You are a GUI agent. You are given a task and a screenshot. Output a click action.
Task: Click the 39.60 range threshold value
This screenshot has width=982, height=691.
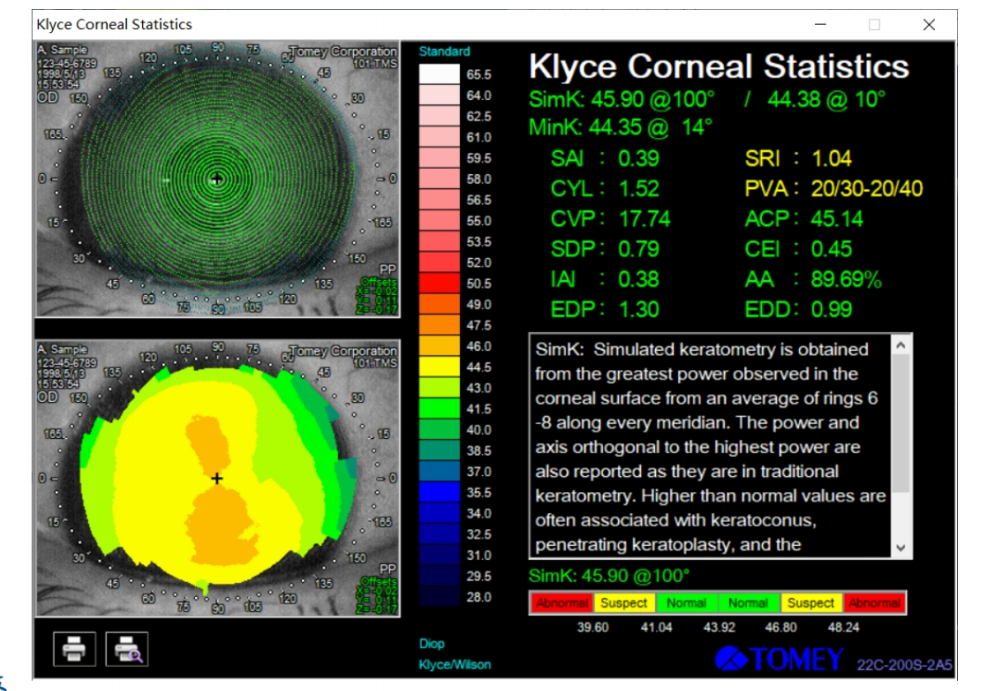click(x=592, y=627)
